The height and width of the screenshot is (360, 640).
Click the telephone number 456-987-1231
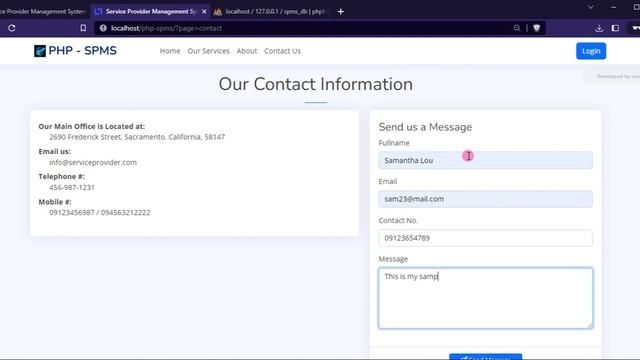pos(72,187)
